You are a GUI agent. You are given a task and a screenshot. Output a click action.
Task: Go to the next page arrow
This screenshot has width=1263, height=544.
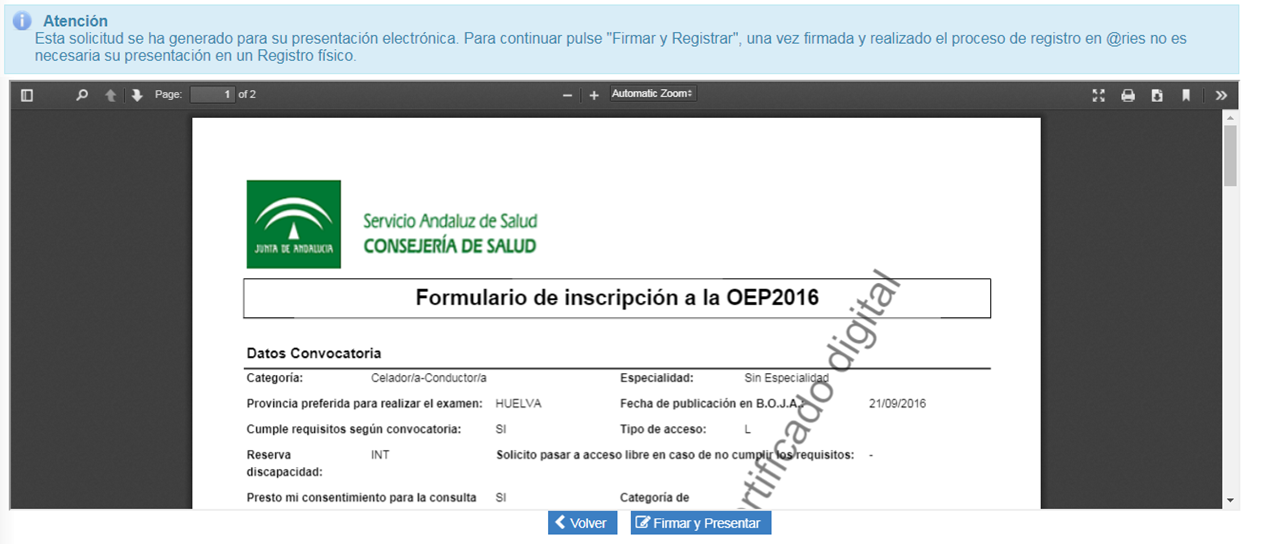pyautogui.click(x=137, y=95)
